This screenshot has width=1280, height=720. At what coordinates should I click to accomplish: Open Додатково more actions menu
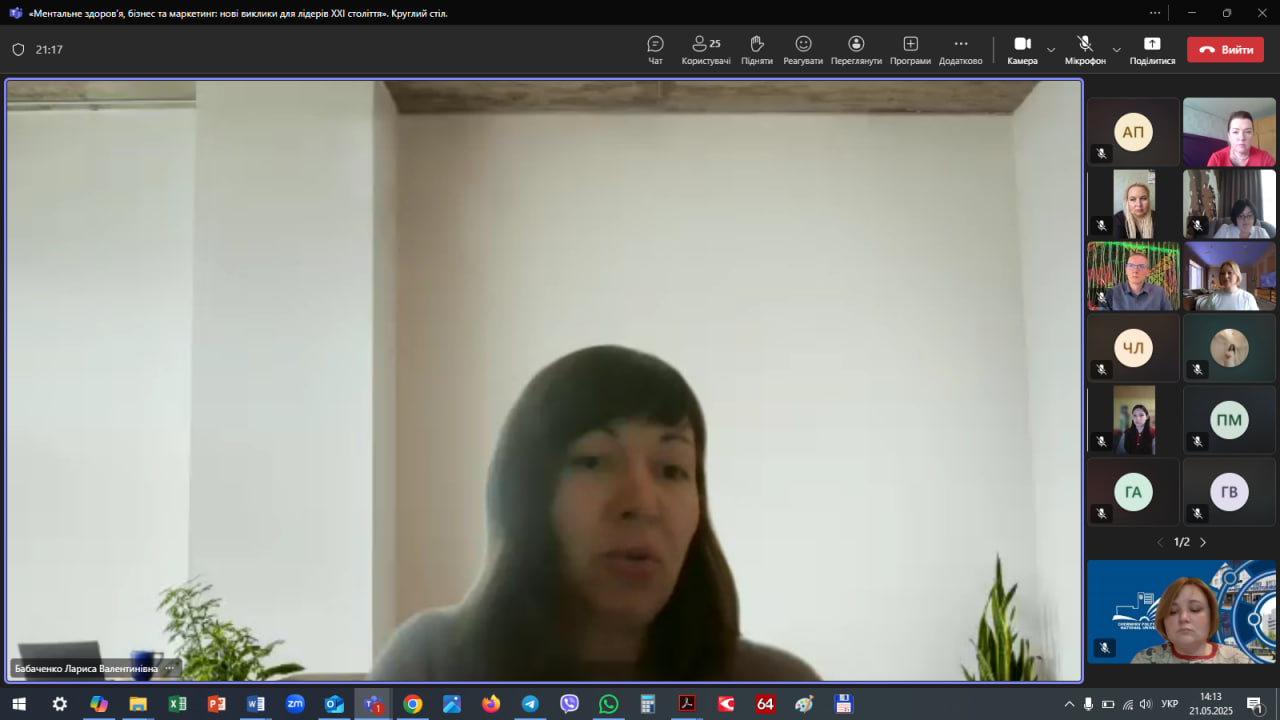pos(960,50)
